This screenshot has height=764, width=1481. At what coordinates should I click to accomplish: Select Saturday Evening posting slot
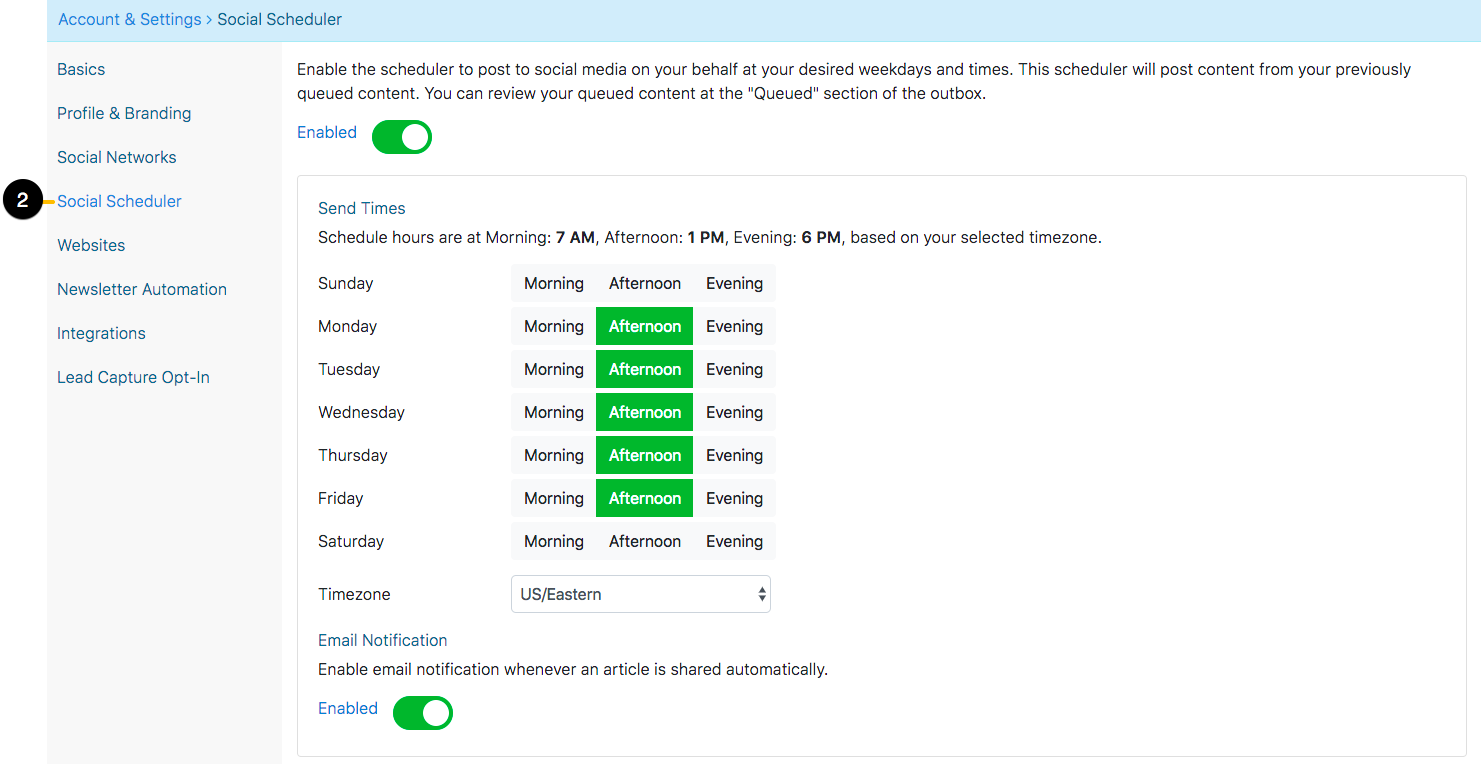pos(734,541)
